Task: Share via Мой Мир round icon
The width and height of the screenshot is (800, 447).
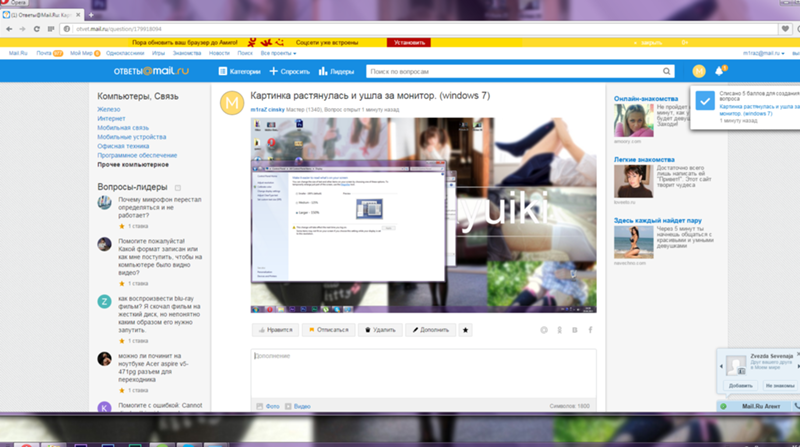Action: (544, 330)
